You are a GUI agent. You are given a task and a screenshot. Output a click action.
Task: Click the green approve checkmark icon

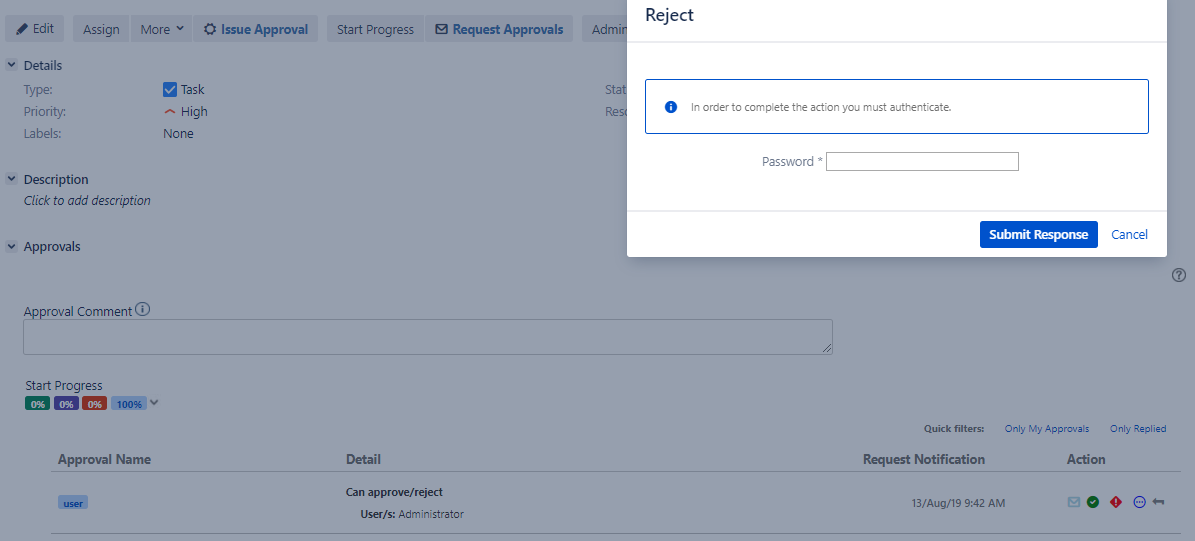click(x=1093, y=502)
